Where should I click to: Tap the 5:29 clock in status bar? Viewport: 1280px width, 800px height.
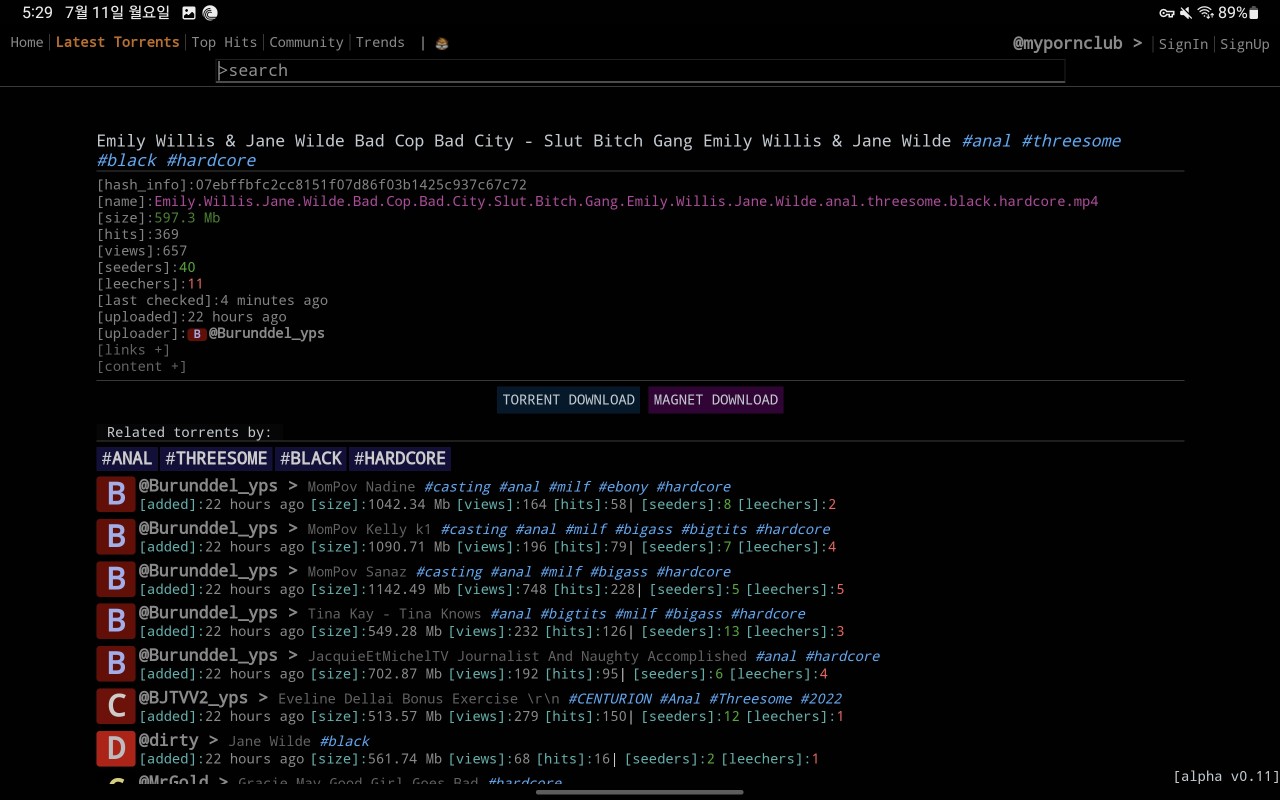pyautogui.click(x=37, y=13)
